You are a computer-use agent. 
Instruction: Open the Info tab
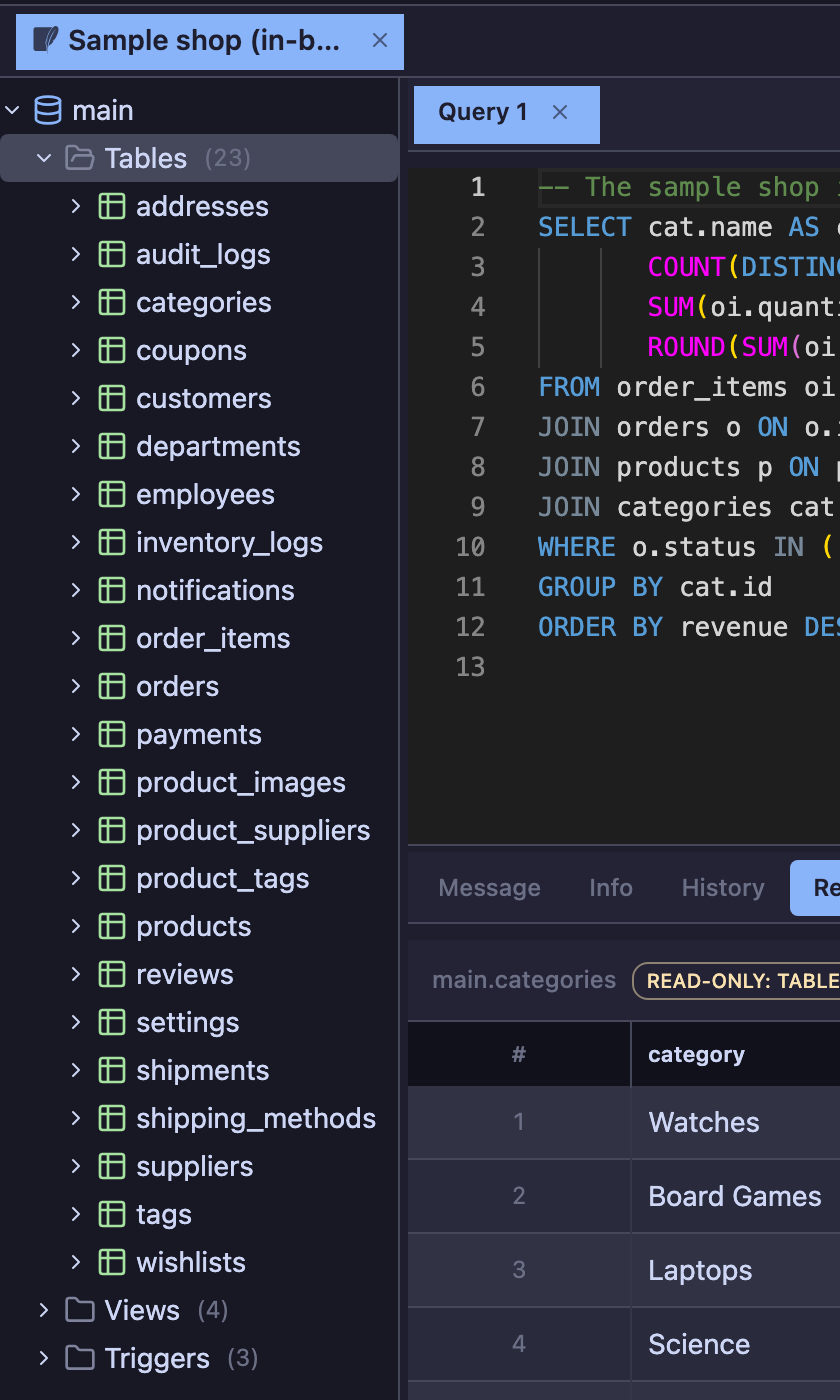(x=611, y=888)
